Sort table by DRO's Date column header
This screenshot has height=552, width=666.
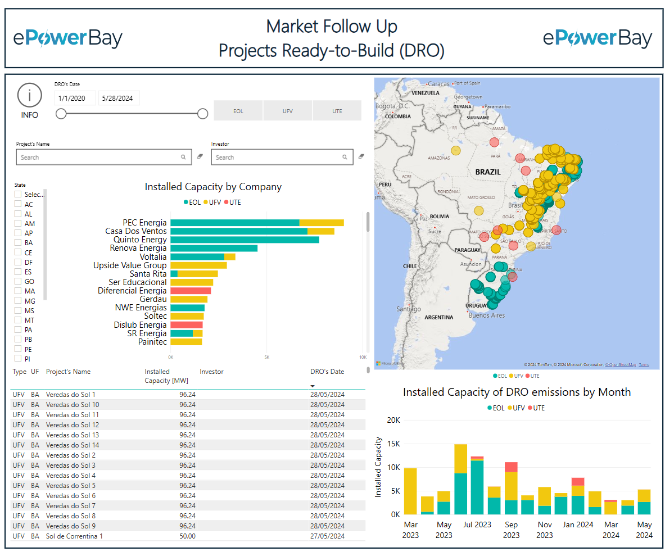(x=327, y=372)
